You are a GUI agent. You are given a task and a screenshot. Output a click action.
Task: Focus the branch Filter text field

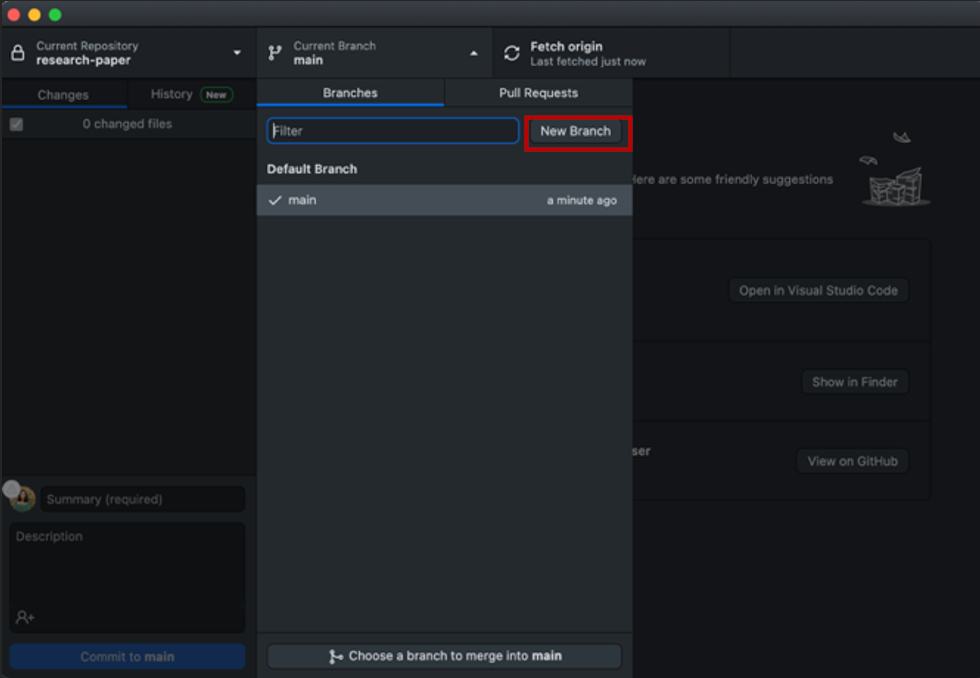[392, 131]
